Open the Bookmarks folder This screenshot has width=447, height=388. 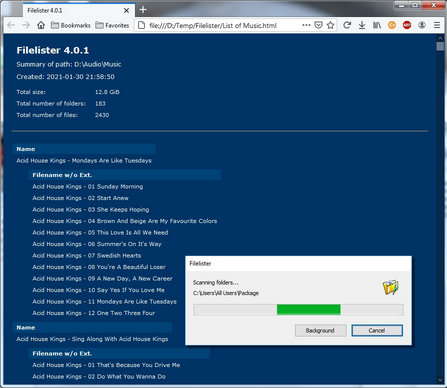pos(71,25)
